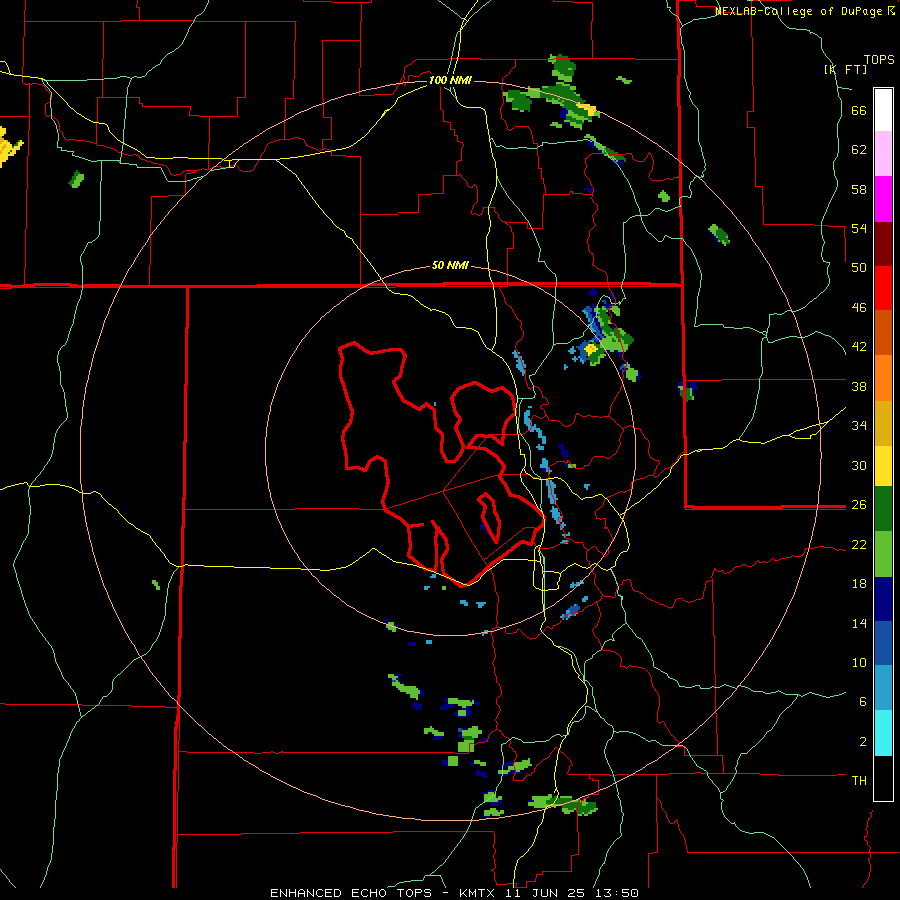Click the legend value 18
Image resolution: width=900 pixels, height=900 pixels.
coord(859,584)
